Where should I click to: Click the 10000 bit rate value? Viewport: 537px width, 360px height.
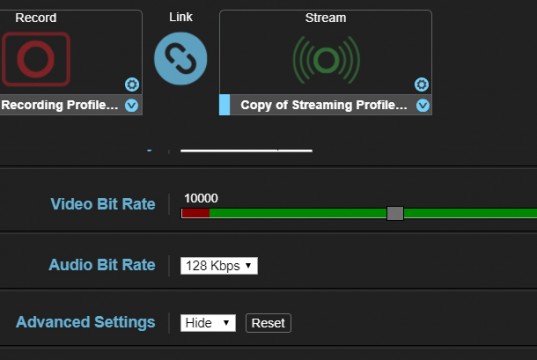click(201, 198)
